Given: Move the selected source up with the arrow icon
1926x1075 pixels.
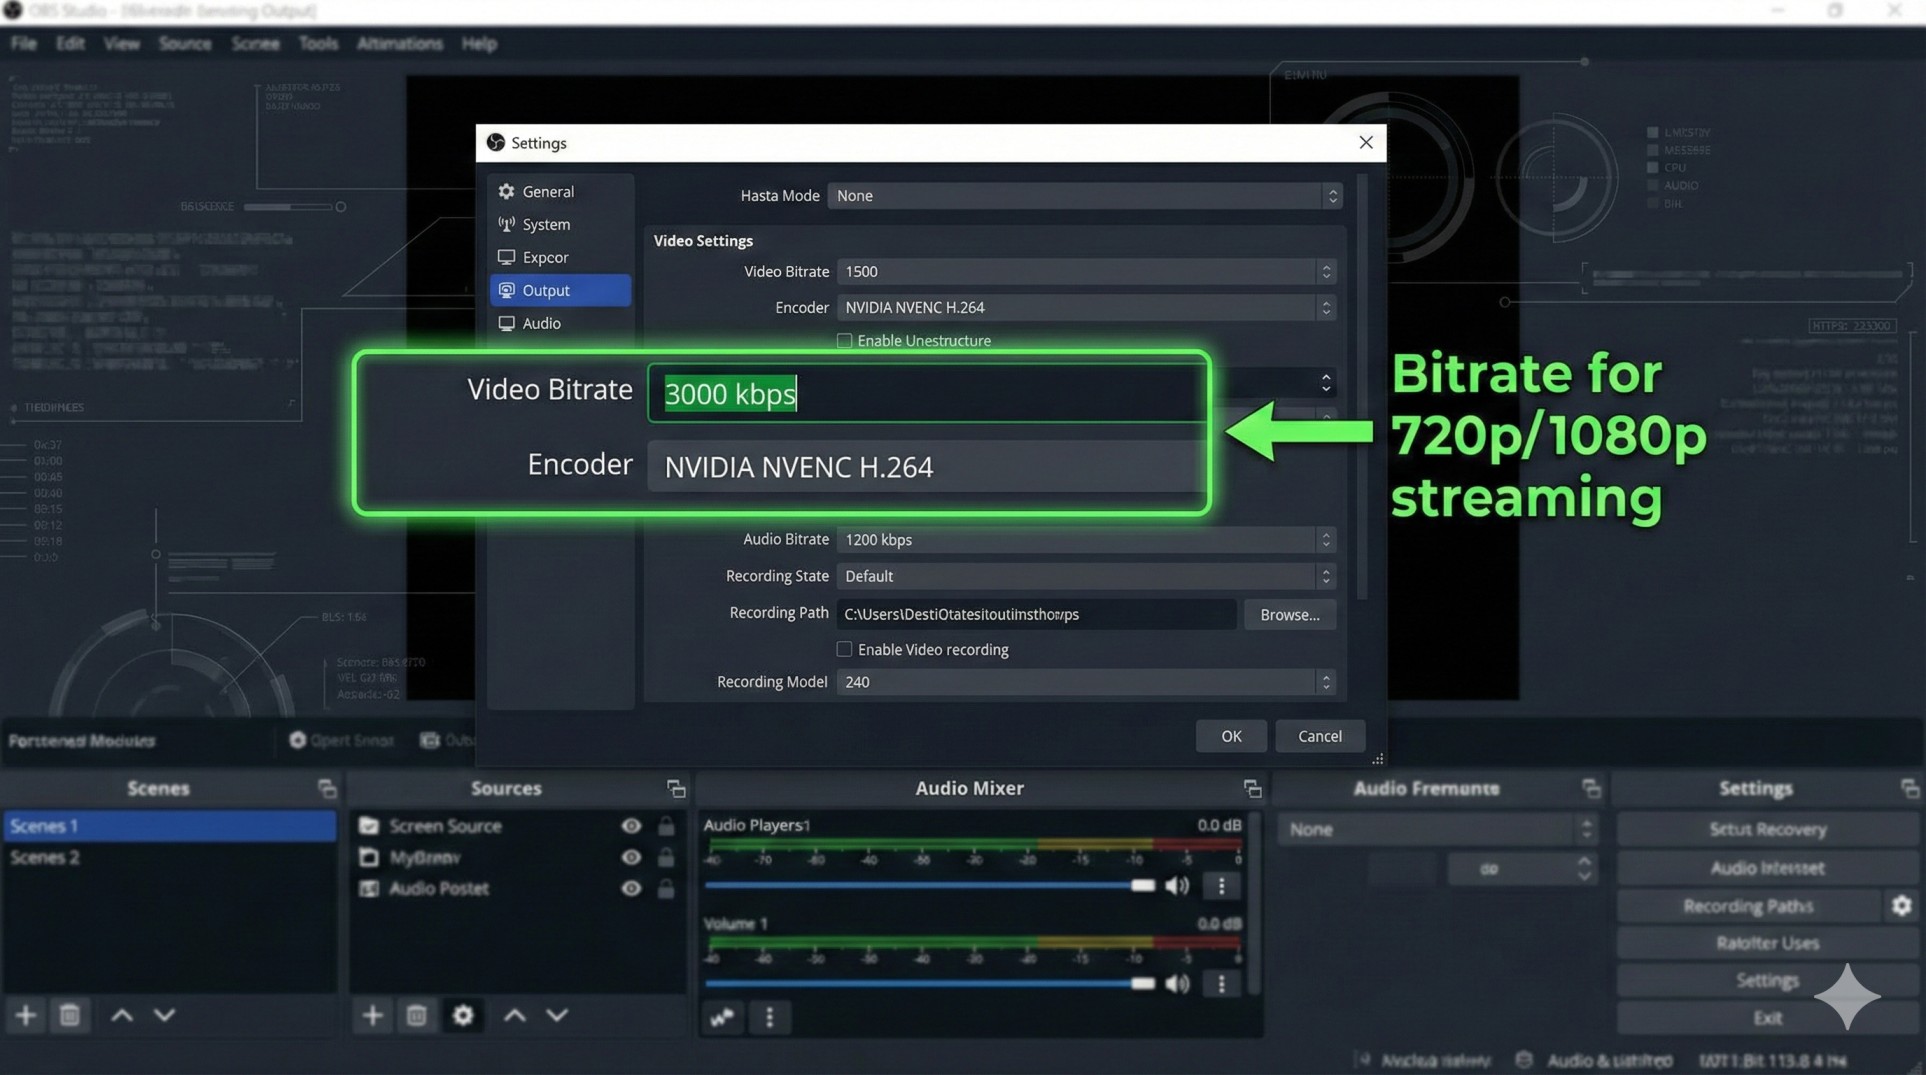Looking at the screenshot, I should 513,1015.
